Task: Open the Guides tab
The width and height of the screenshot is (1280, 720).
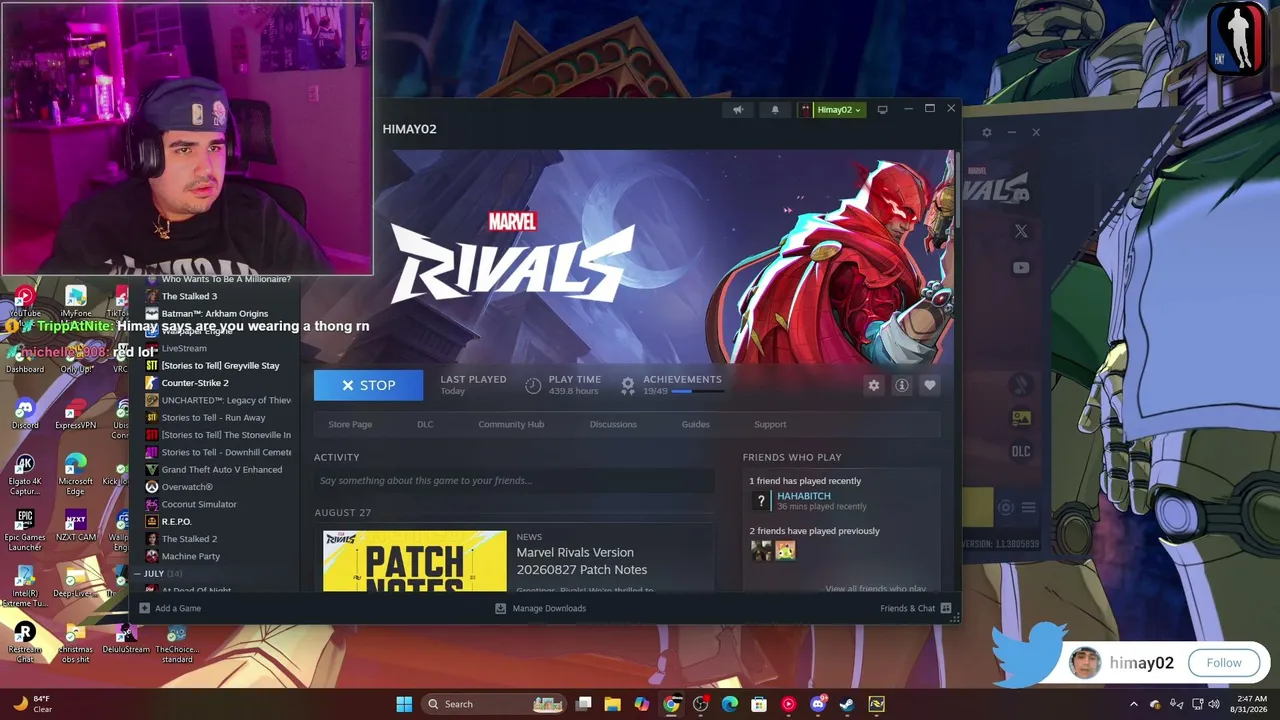Action: click(696, 424)
